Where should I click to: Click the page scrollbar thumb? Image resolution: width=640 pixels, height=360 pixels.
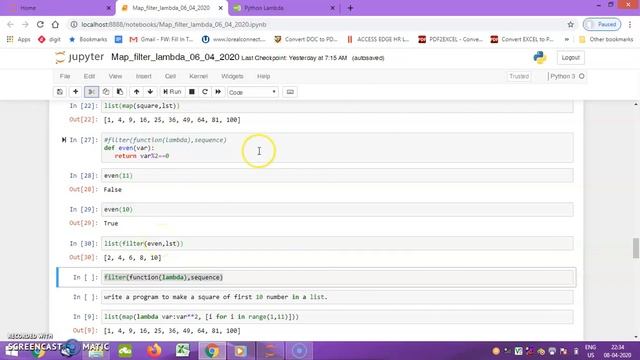[636, 248]
